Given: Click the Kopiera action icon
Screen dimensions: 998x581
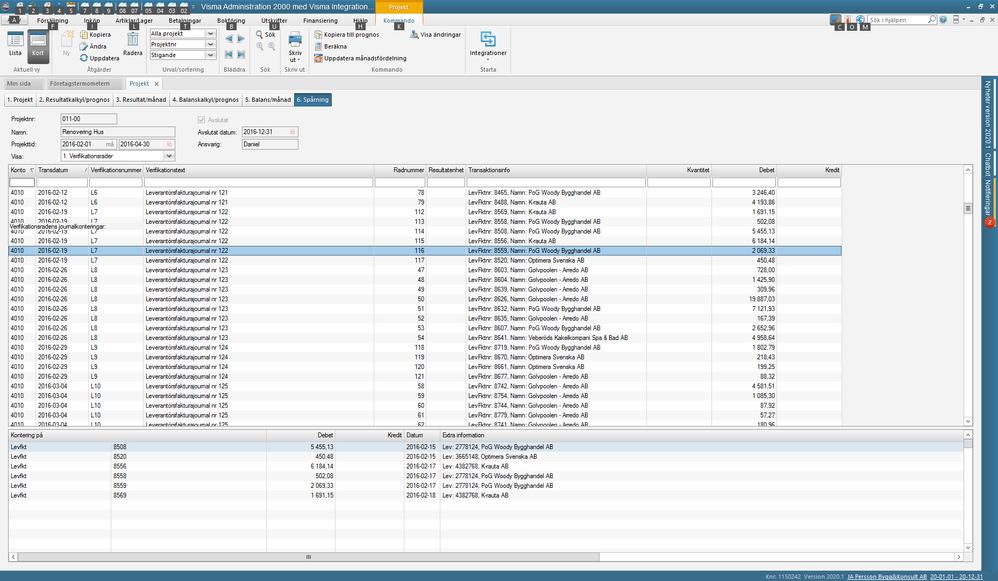Looking at the screenshot, I should click(84, 35).
